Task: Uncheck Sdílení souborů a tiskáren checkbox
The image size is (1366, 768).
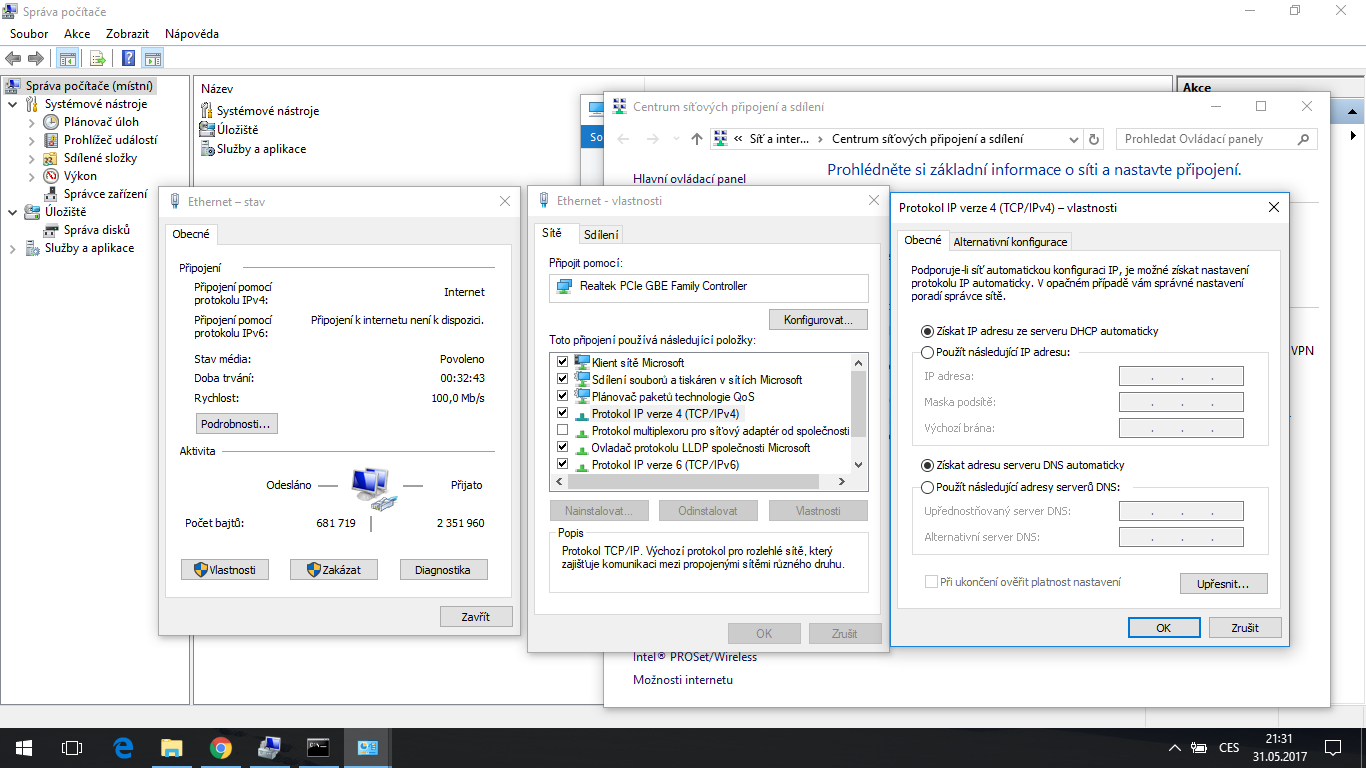Action: pos(562,379)
